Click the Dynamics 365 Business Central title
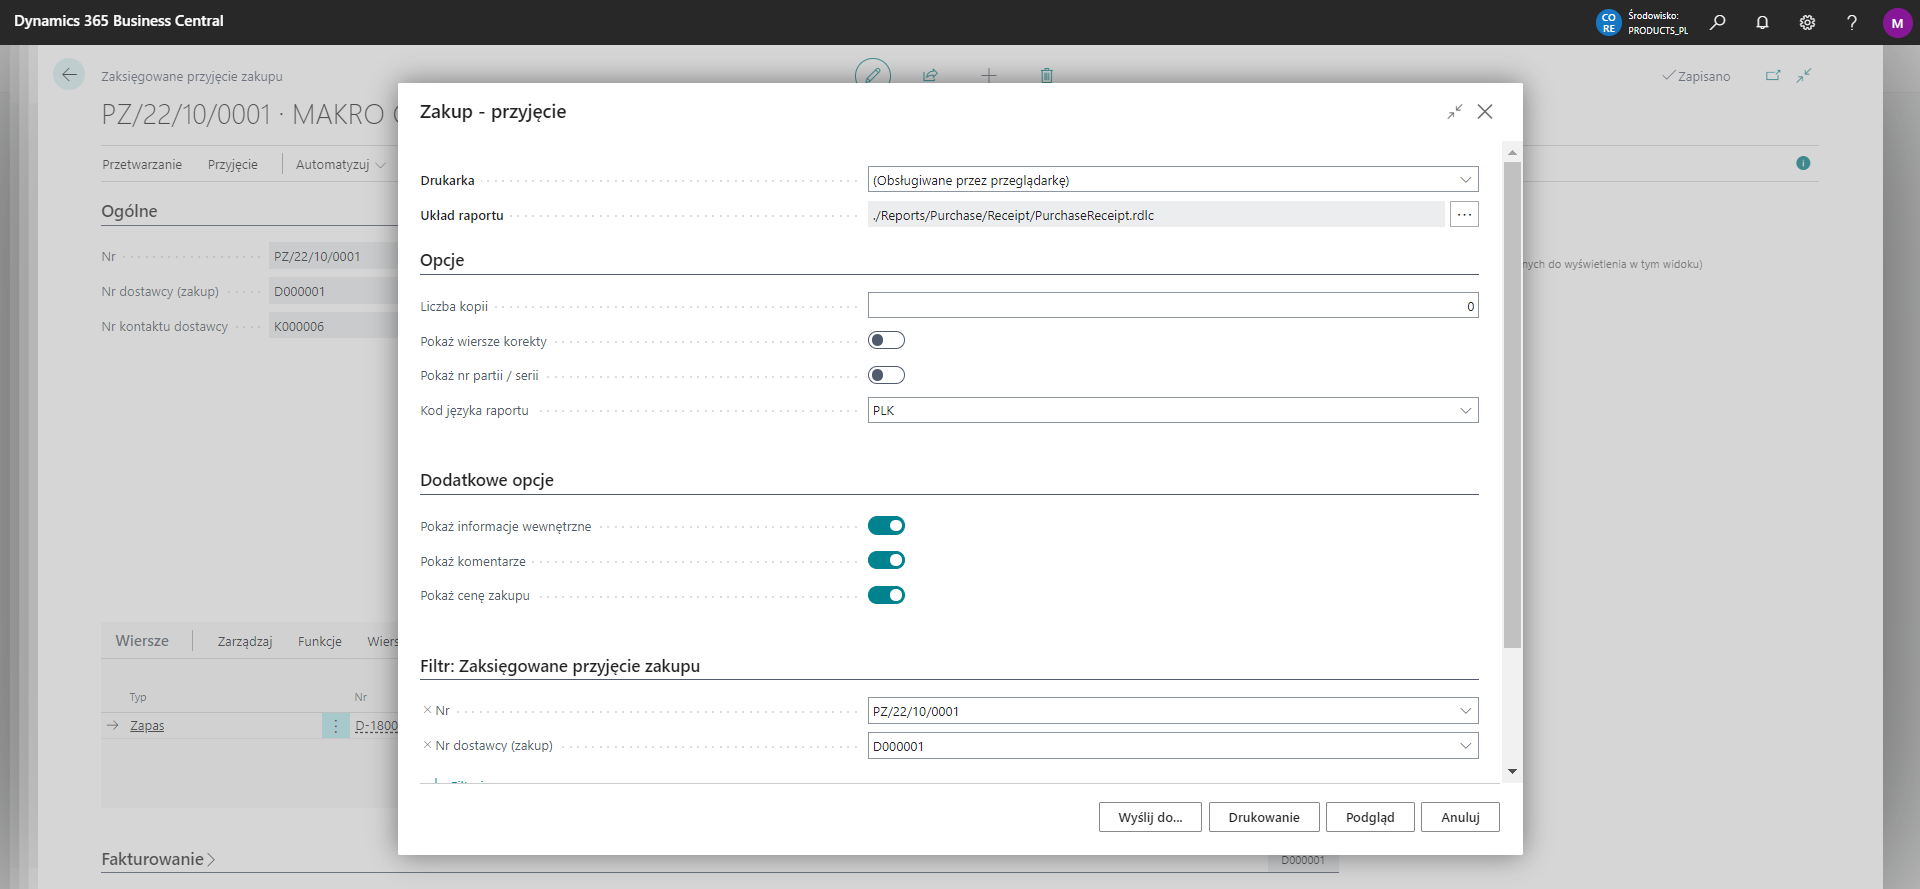1920x889 pixels. point(119,21)
